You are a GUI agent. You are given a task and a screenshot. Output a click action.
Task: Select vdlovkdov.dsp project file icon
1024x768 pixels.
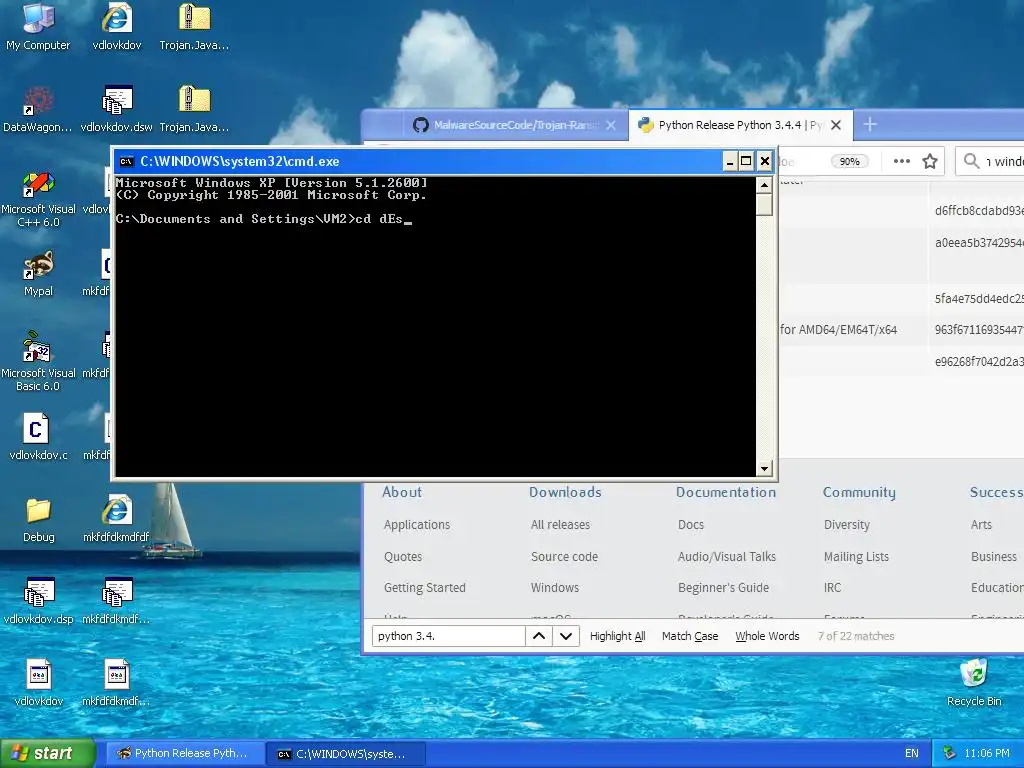[38, 601]
